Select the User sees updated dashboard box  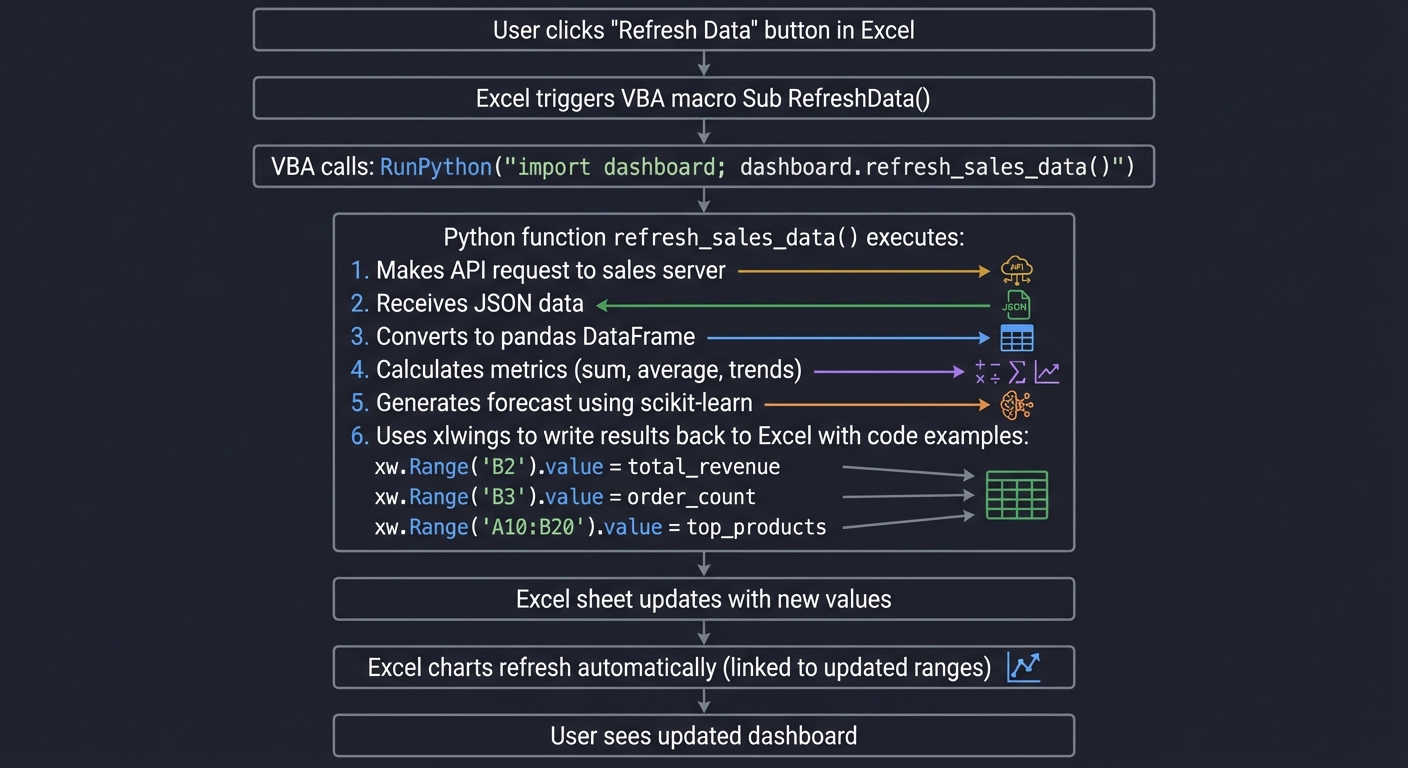pos(703,735)
